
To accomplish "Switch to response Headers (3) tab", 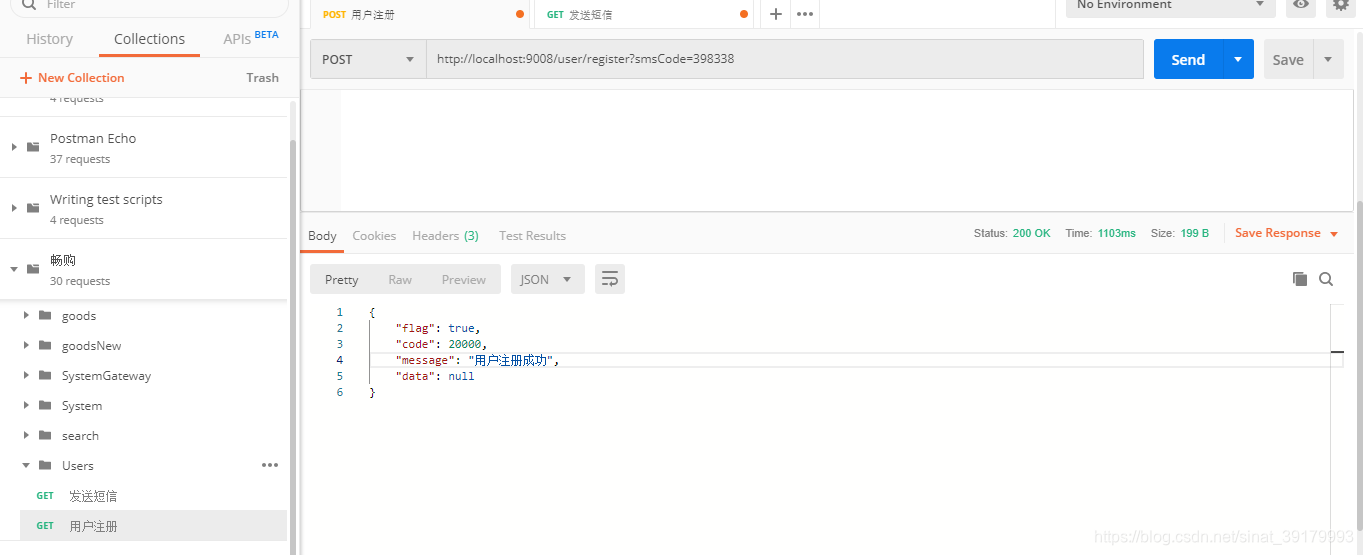I will (x=445, y=236).
